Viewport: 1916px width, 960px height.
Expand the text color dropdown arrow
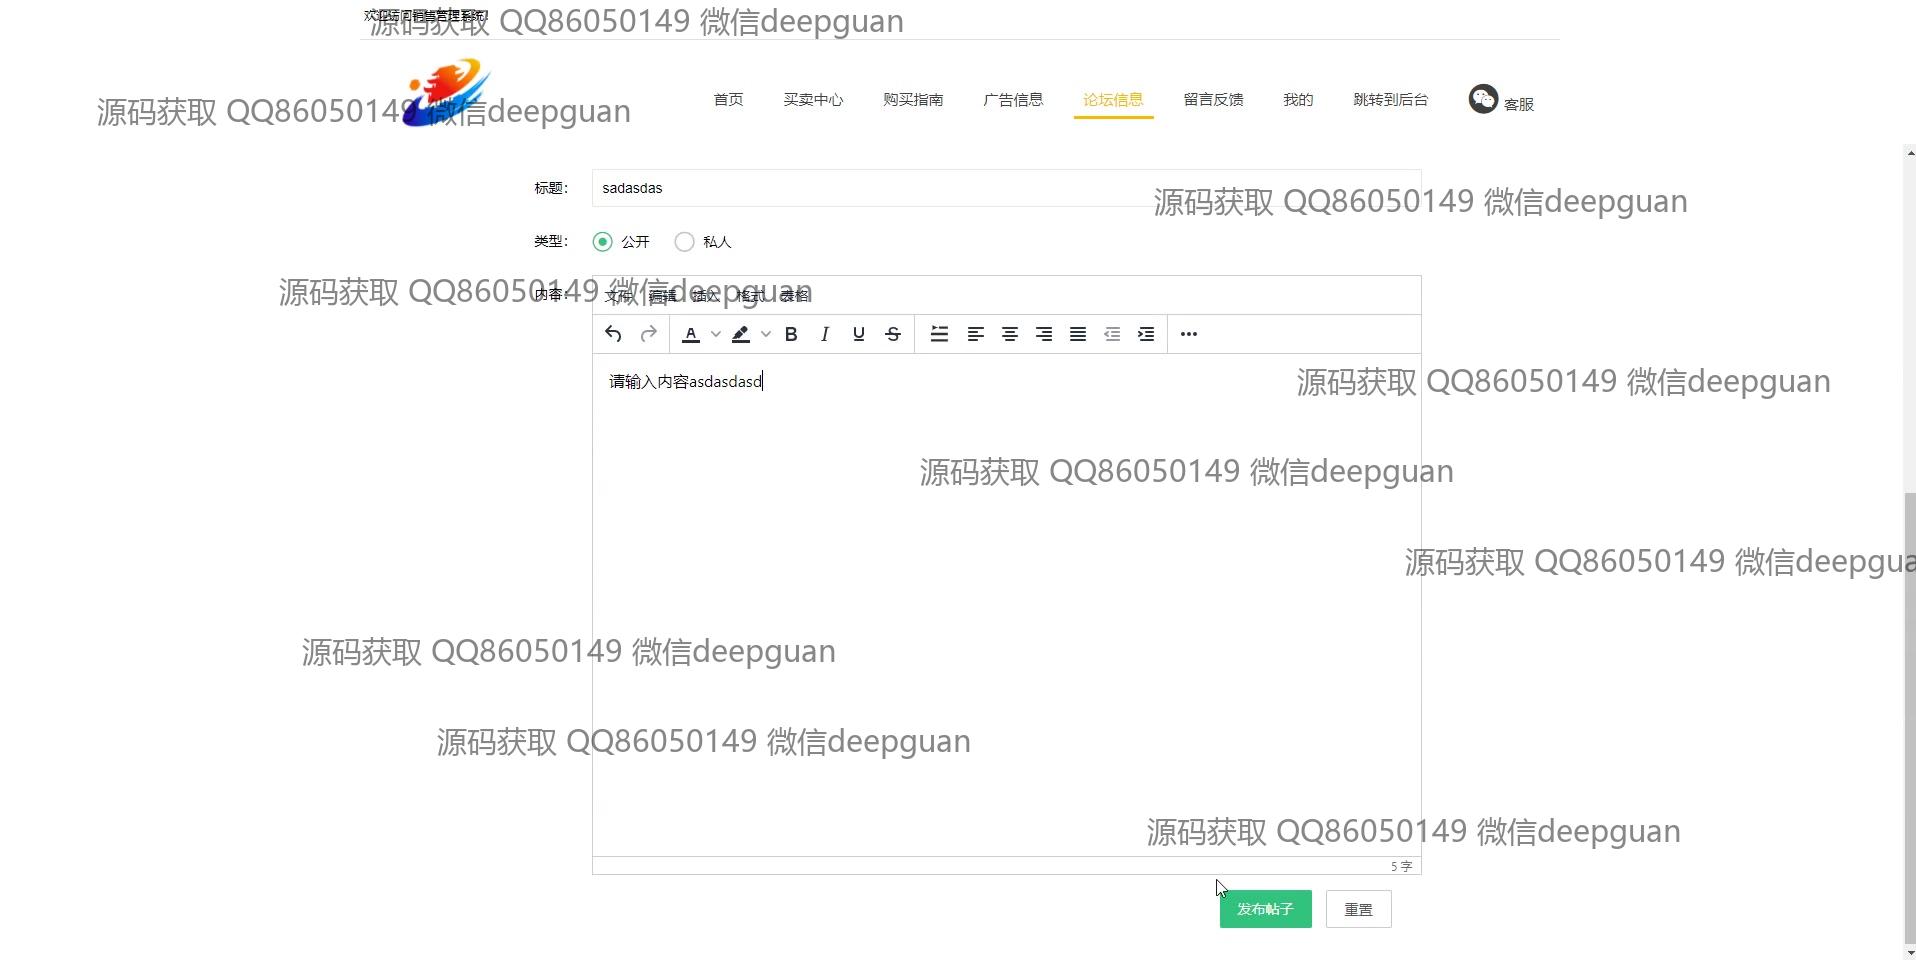point(716,334)
